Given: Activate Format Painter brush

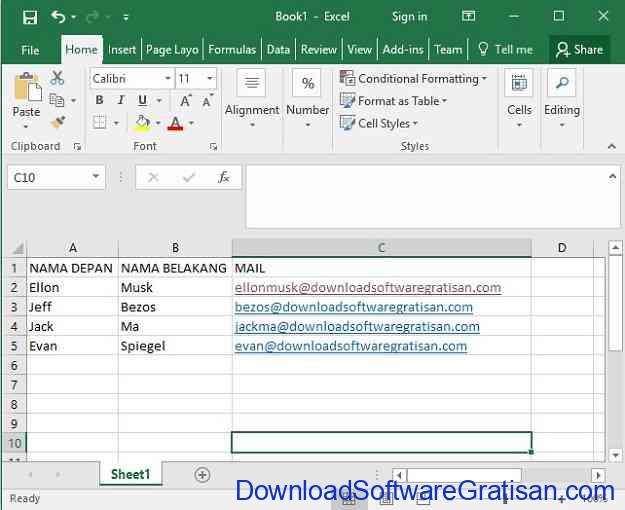Looking at the screenshot, I should click(58, 122).
